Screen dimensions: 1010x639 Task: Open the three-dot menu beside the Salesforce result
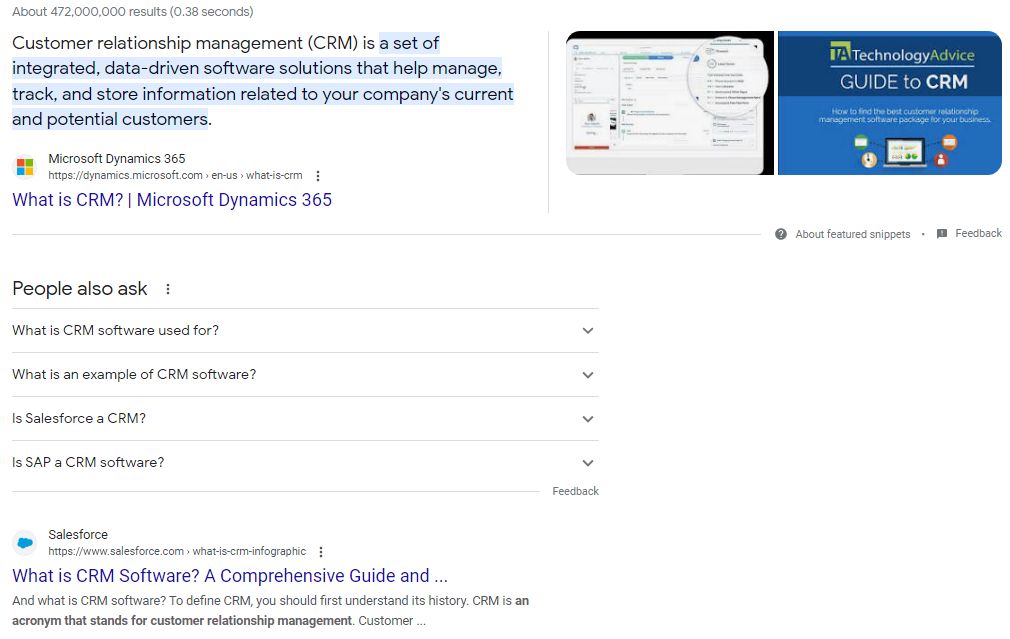pyautogui.click(x=320, y=551)
